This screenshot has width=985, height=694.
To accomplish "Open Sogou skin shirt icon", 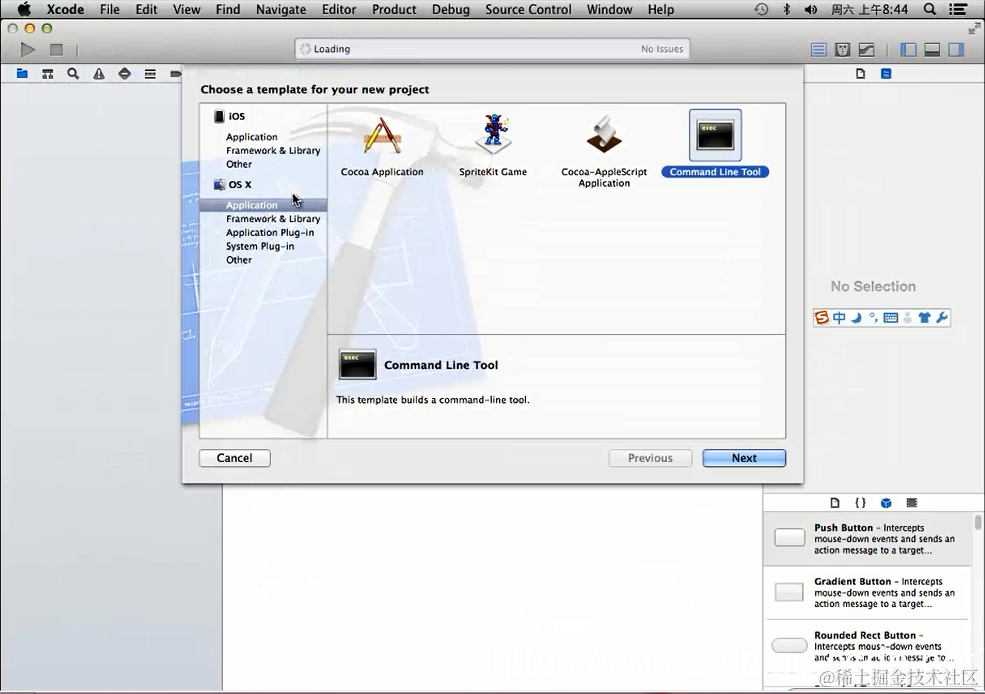I will pyautogui.click(x=924, y=318).
